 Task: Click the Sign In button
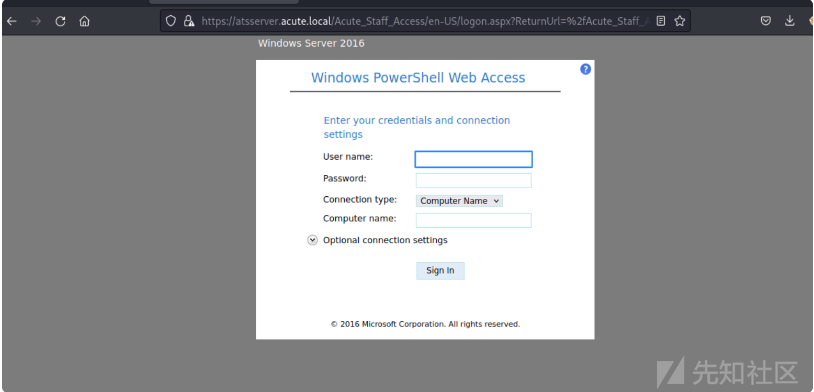click(440, 271)
